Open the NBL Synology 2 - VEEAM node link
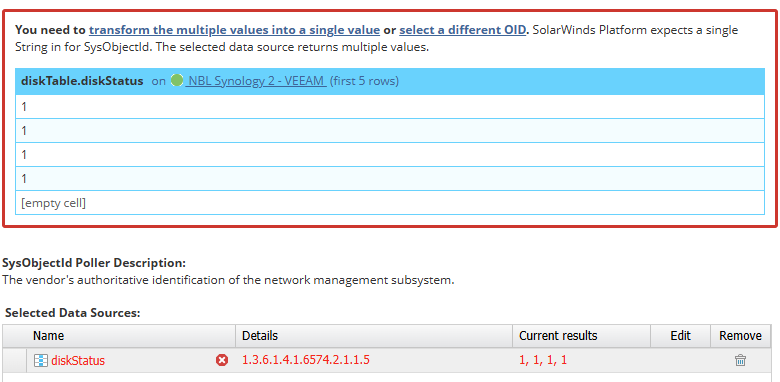The image size is (780, 382). click(x=256, y=81)
